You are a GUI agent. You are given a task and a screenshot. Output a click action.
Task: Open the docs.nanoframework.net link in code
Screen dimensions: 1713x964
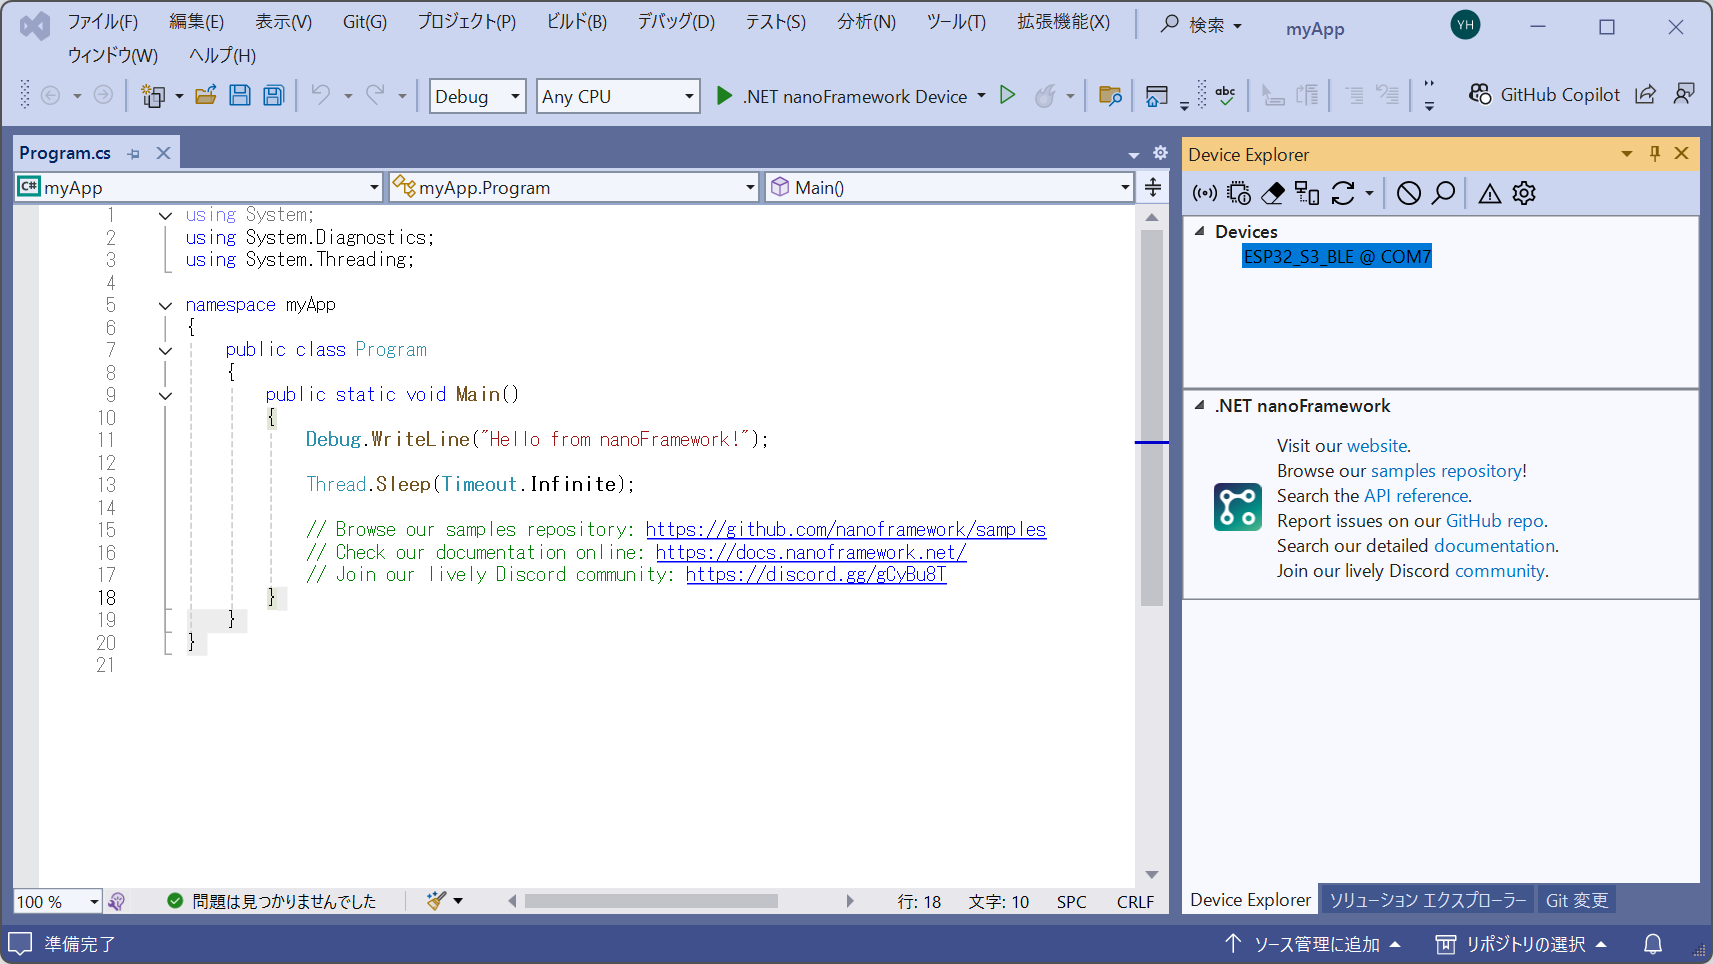click(x=811, y=552)
